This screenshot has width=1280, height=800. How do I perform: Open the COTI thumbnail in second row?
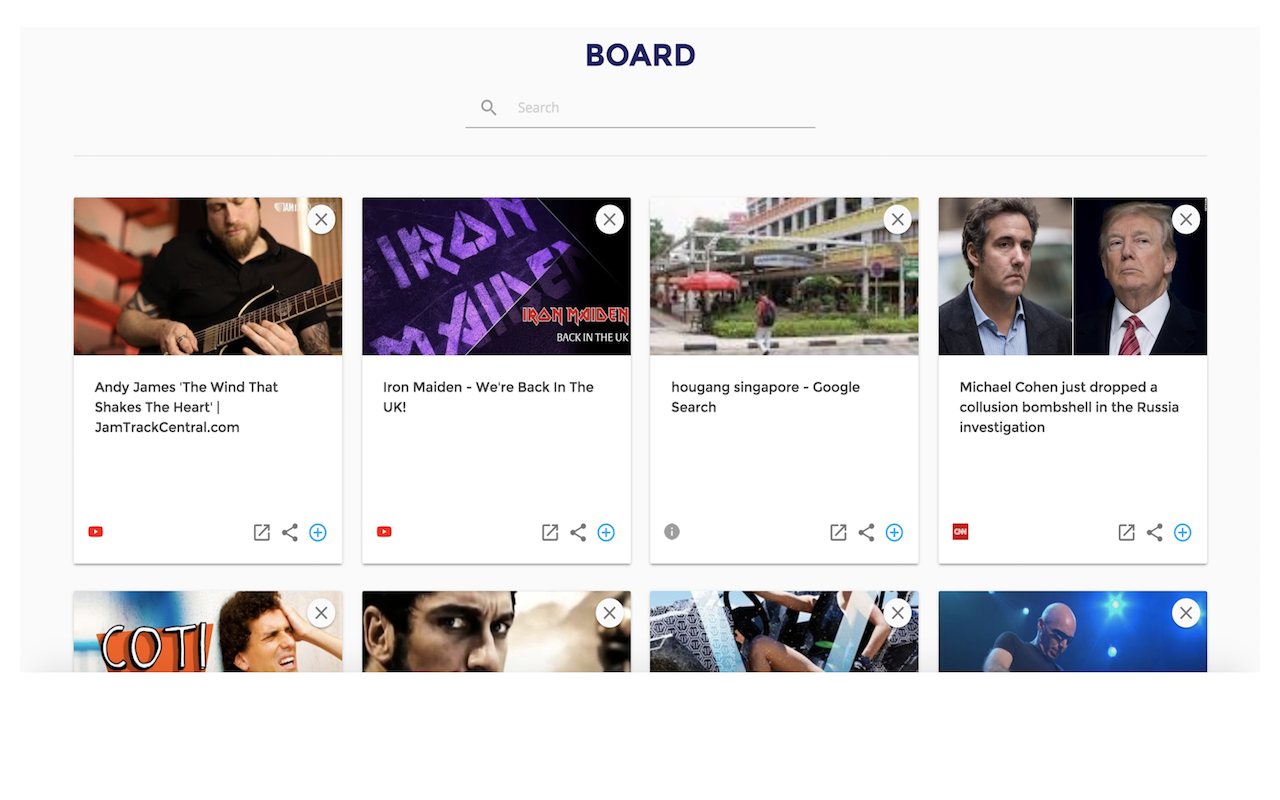tap(208, 631)
